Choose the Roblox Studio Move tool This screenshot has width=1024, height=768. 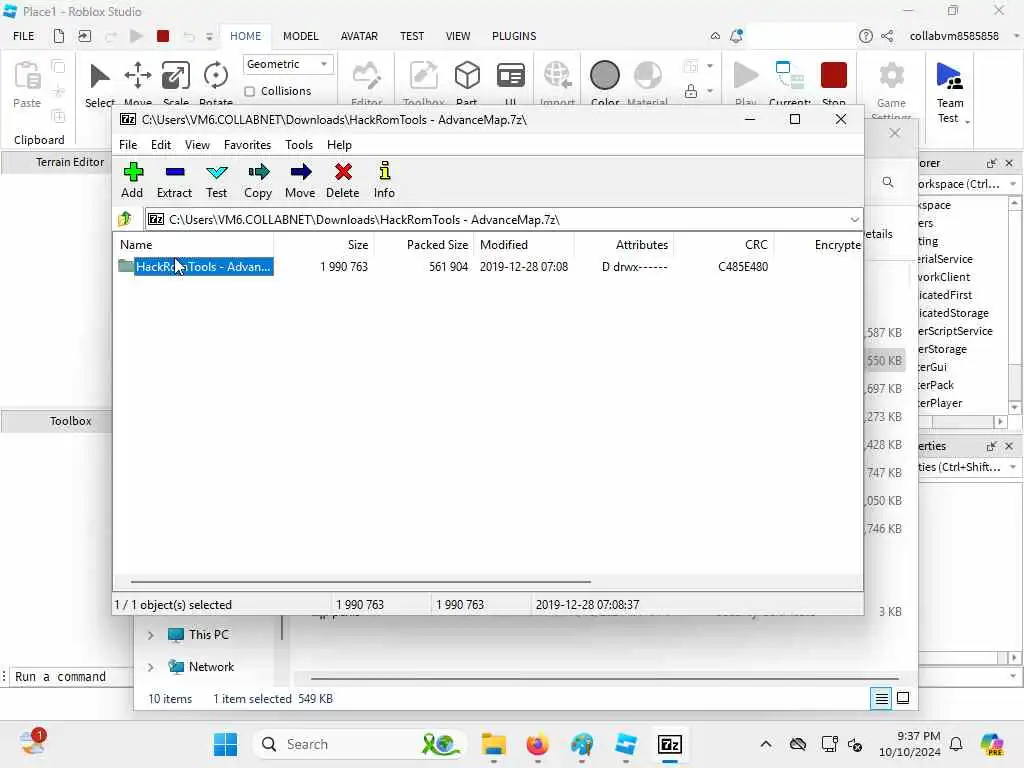coord(138,84)
